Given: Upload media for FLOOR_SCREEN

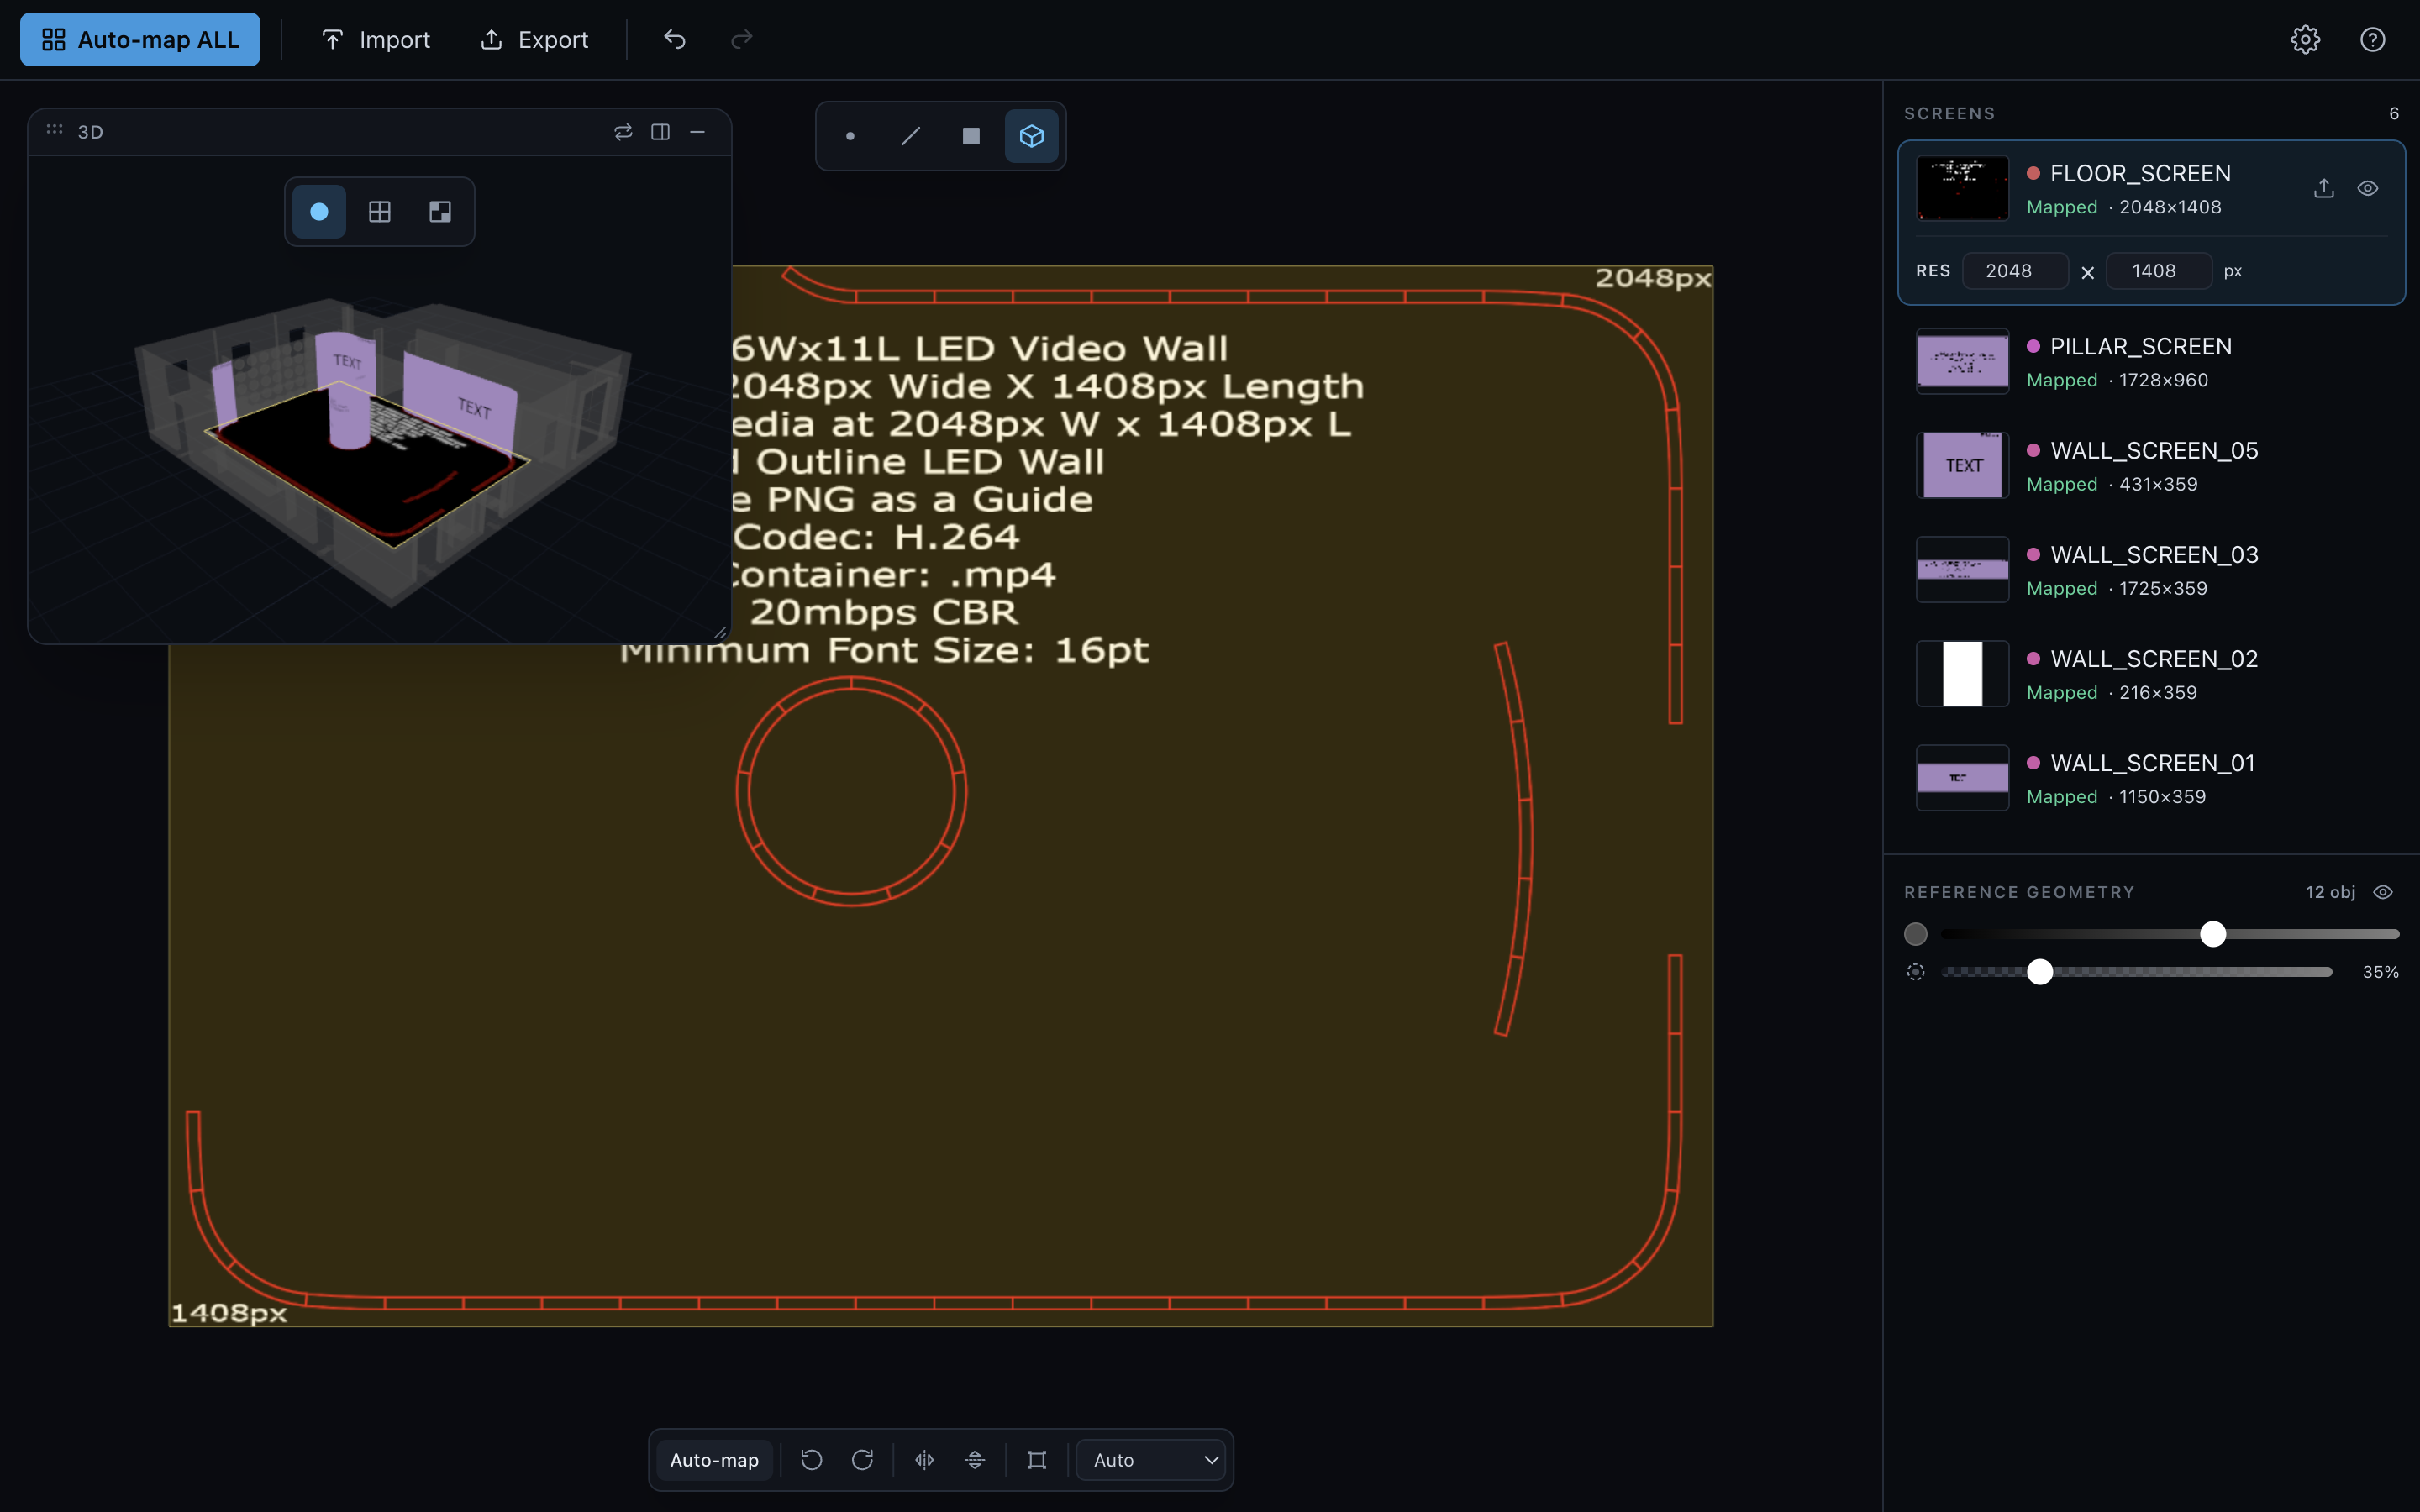Looking at the screenshot, I should tap(2324, 188).
